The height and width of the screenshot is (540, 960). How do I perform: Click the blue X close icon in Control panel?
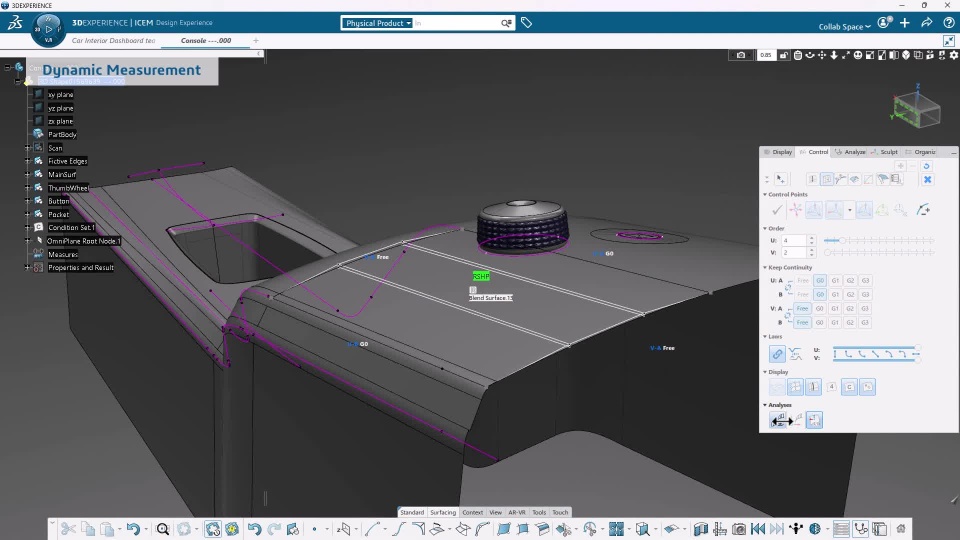[927, 179]
